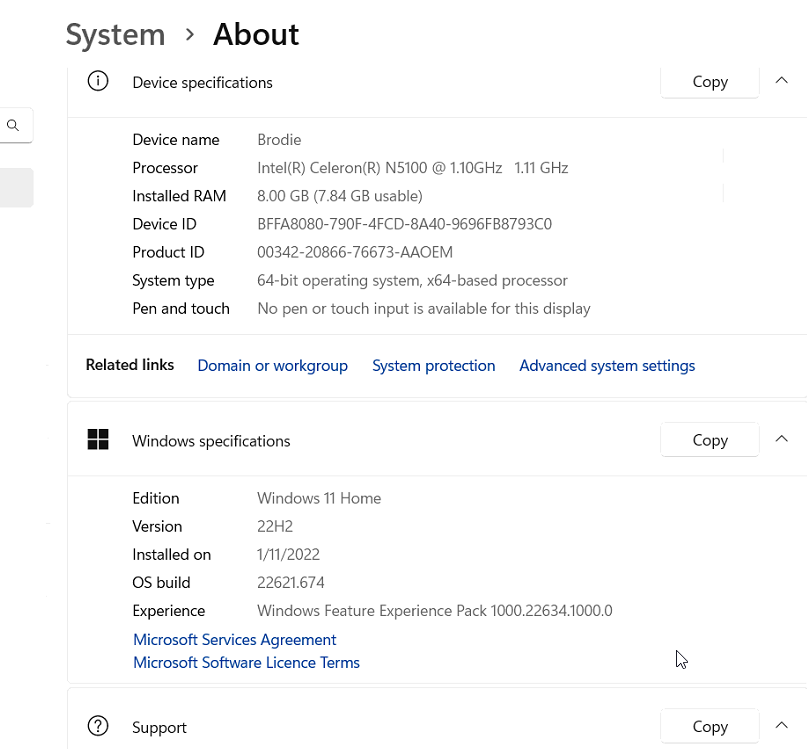Screen dimensions: 807x749
Task: Select the 8.00 GB installed RAM value
Action: click(340, 196)
